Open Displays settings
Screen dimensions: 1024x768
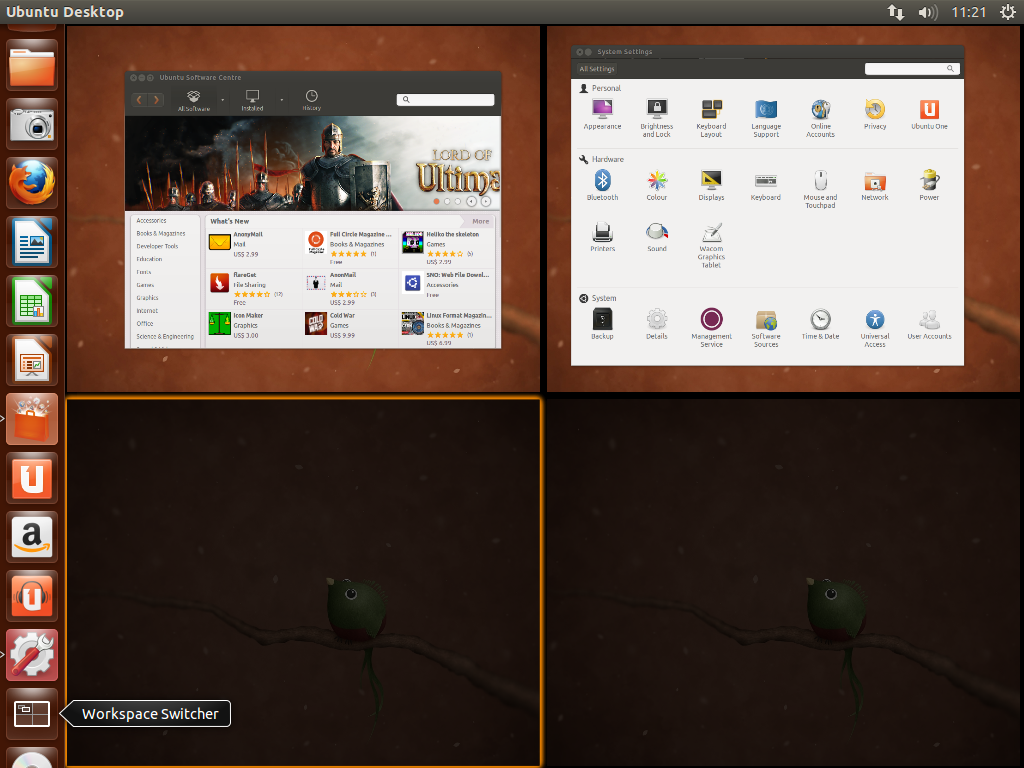click(711, 185)
